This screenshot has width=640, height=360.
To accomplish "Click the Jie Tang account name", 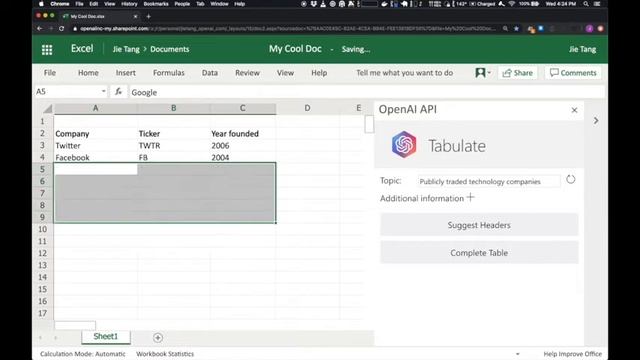I will (582, 49).
